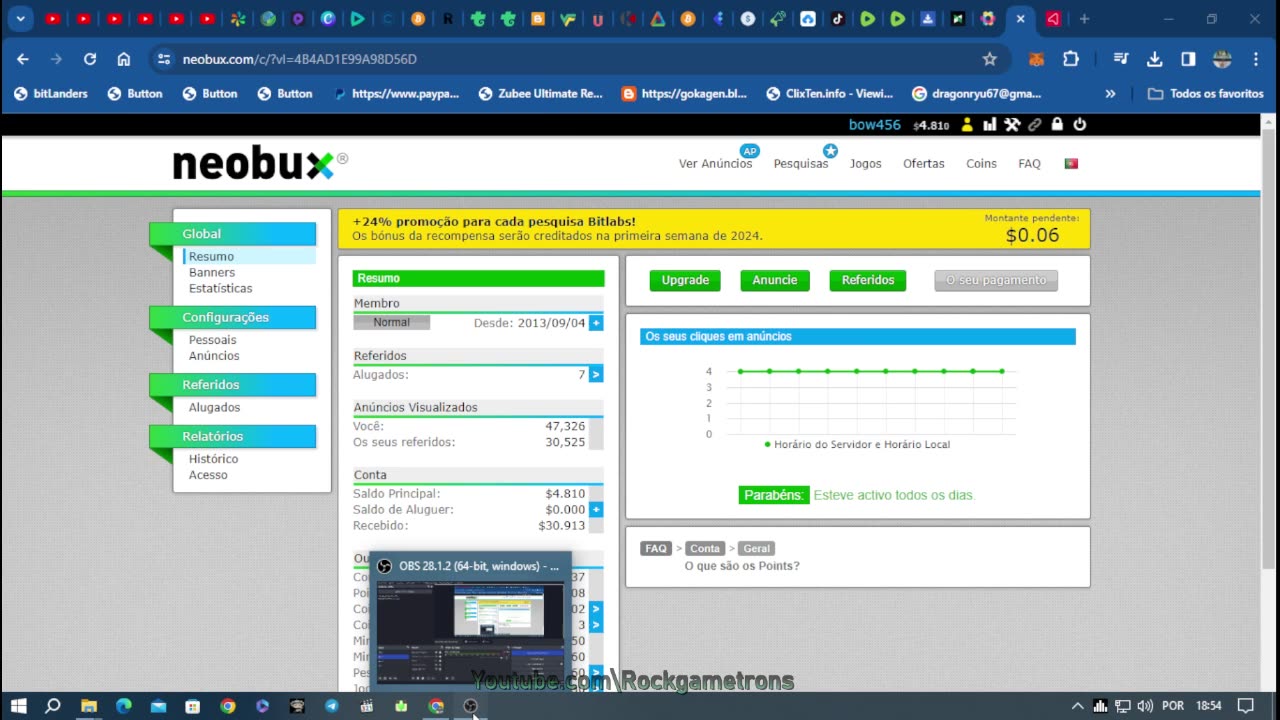Select Resumo in Global sidebar
Image resolution: width=1280 pixels, height=720 pixels.
[x=211, y=257]
